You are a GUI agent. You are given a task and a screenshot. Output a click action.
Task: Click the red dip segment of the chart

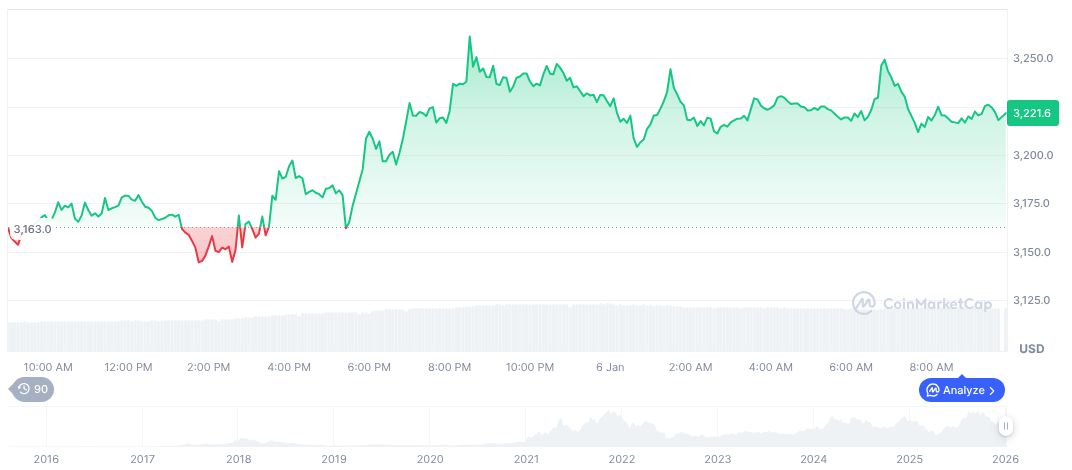tap(212, 245)
